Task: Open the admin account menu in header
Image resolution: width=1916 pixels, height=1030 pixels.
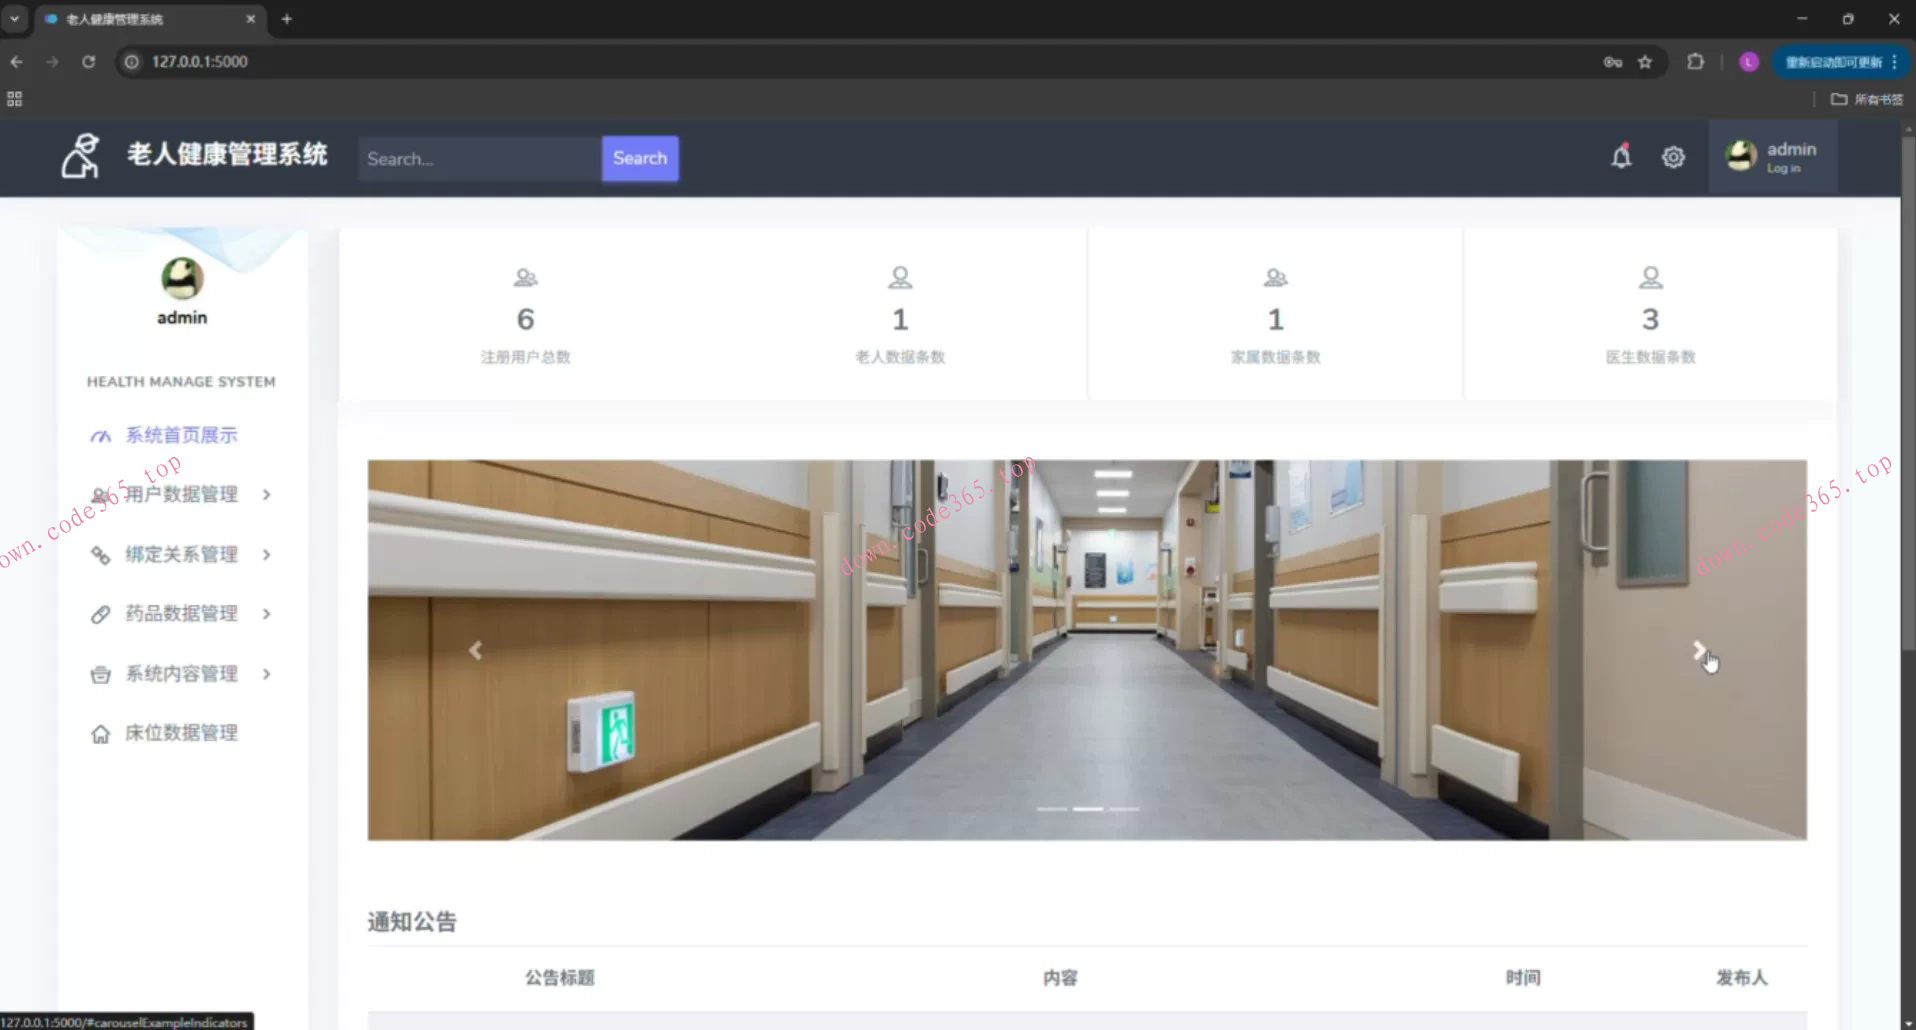Action: pos(1772,157)
